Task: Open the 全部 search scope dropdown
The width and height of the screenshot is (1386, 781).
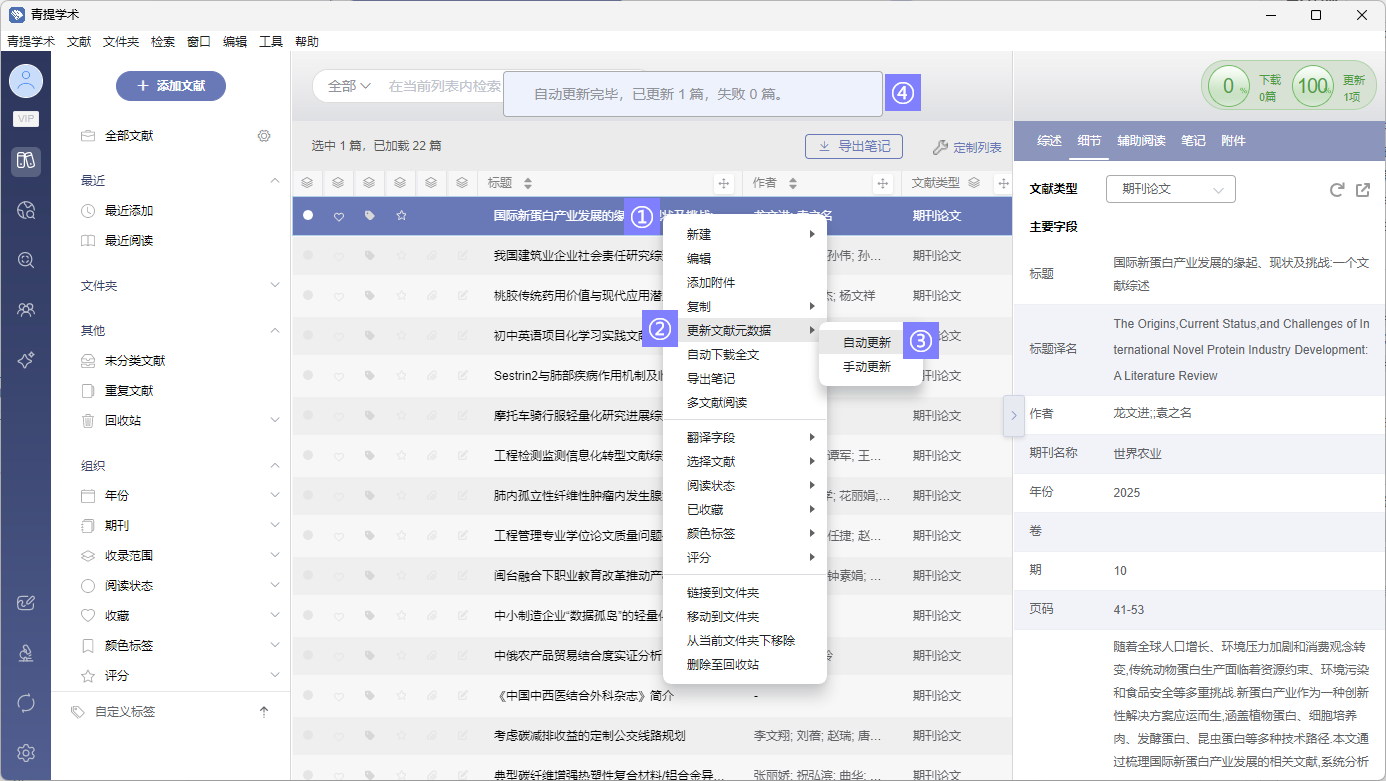Action: 349,87
